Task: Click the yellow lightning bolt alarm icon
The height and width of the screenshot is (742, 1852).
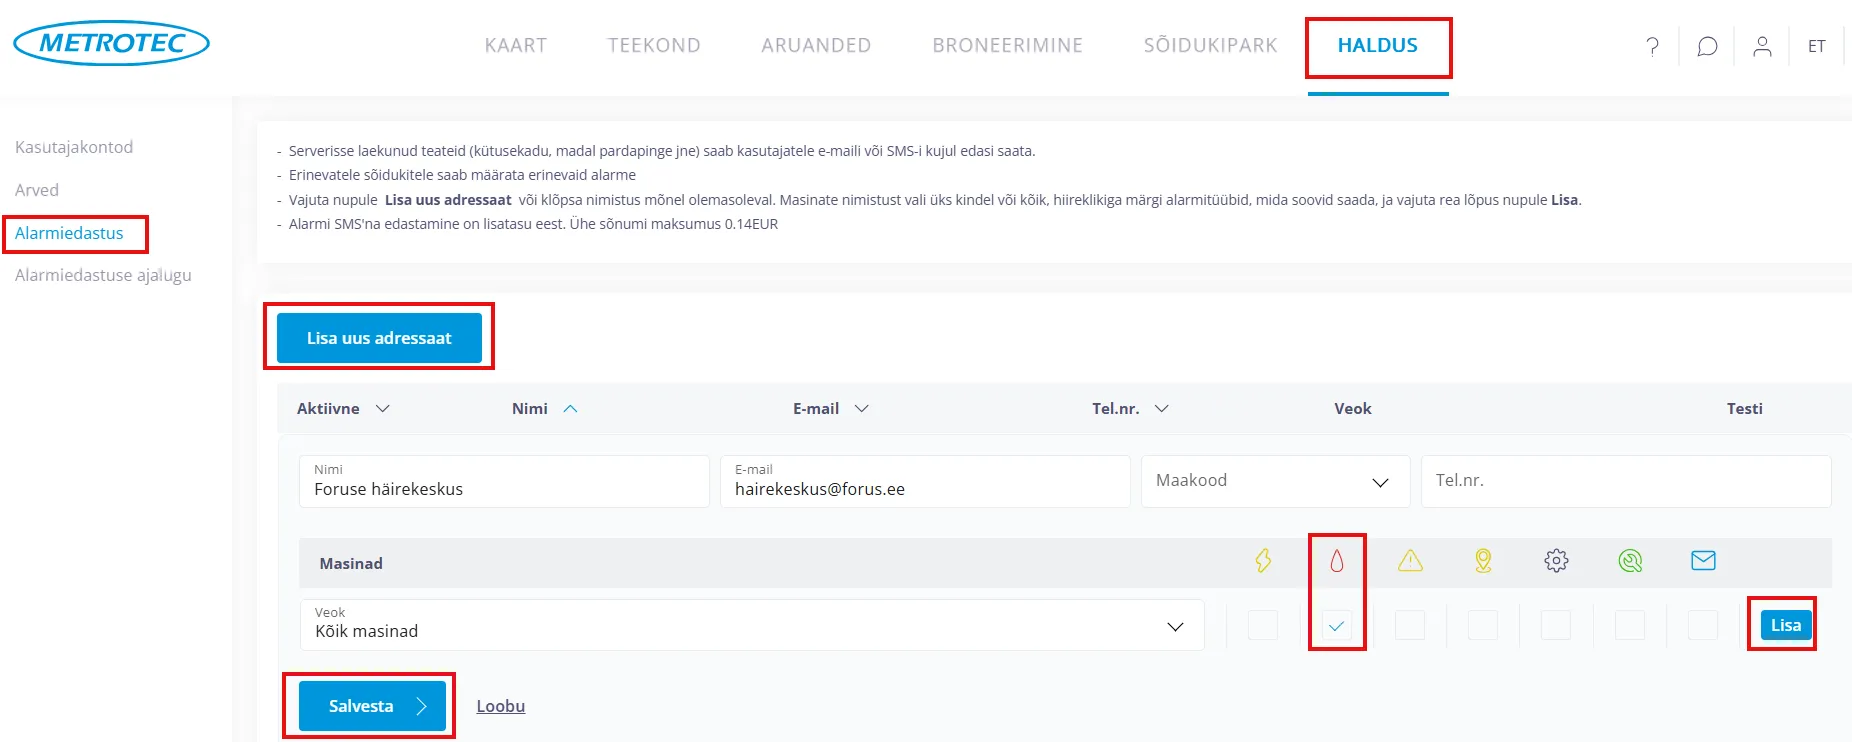Action: pyautogui.click(x=1263, y=561)
